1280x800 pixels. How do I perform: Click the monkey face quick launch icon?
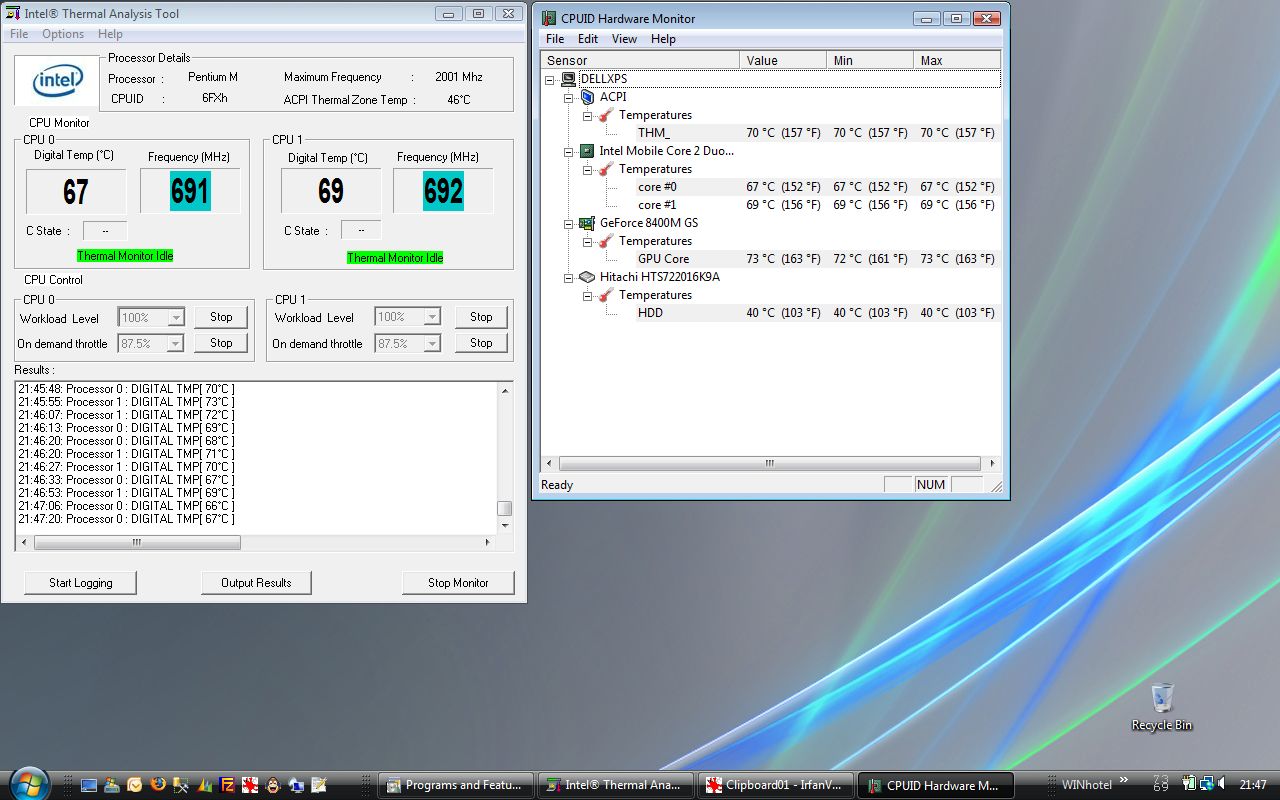(x=273, y=785)
